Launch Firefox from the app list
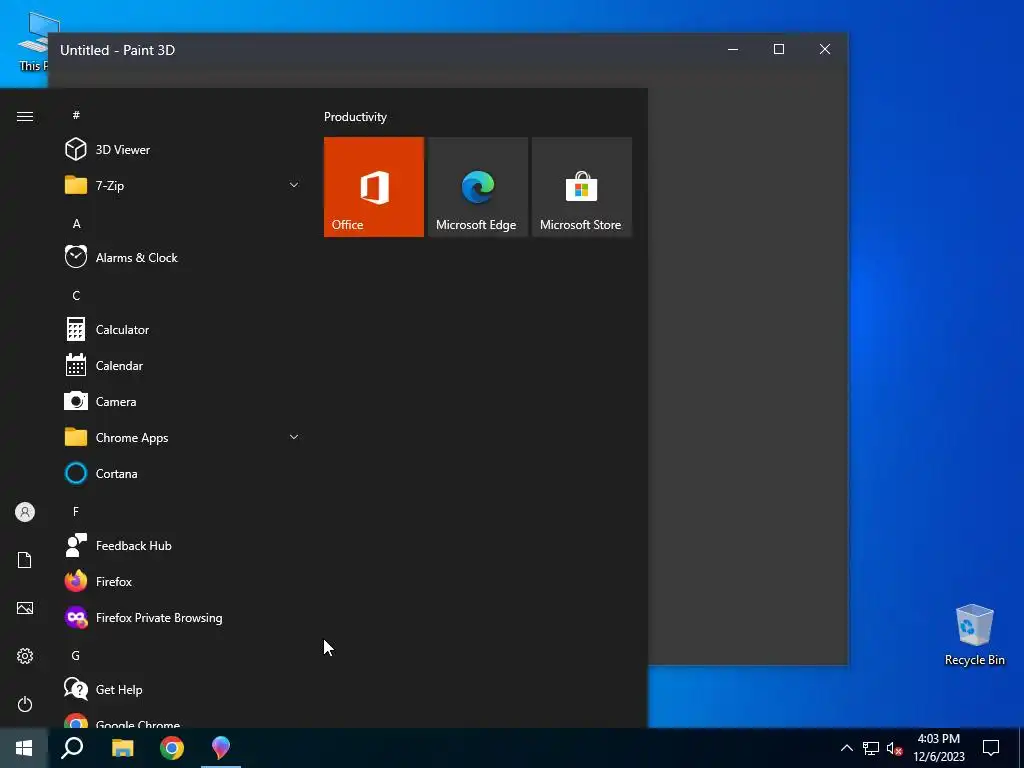1024x768 pixels. tap(182, 581)
